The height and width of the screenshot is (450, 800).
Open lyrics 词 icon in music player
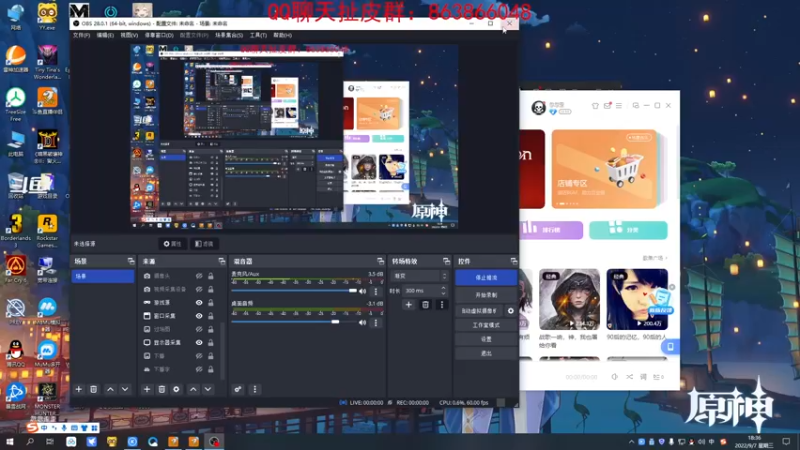point(643,377)
